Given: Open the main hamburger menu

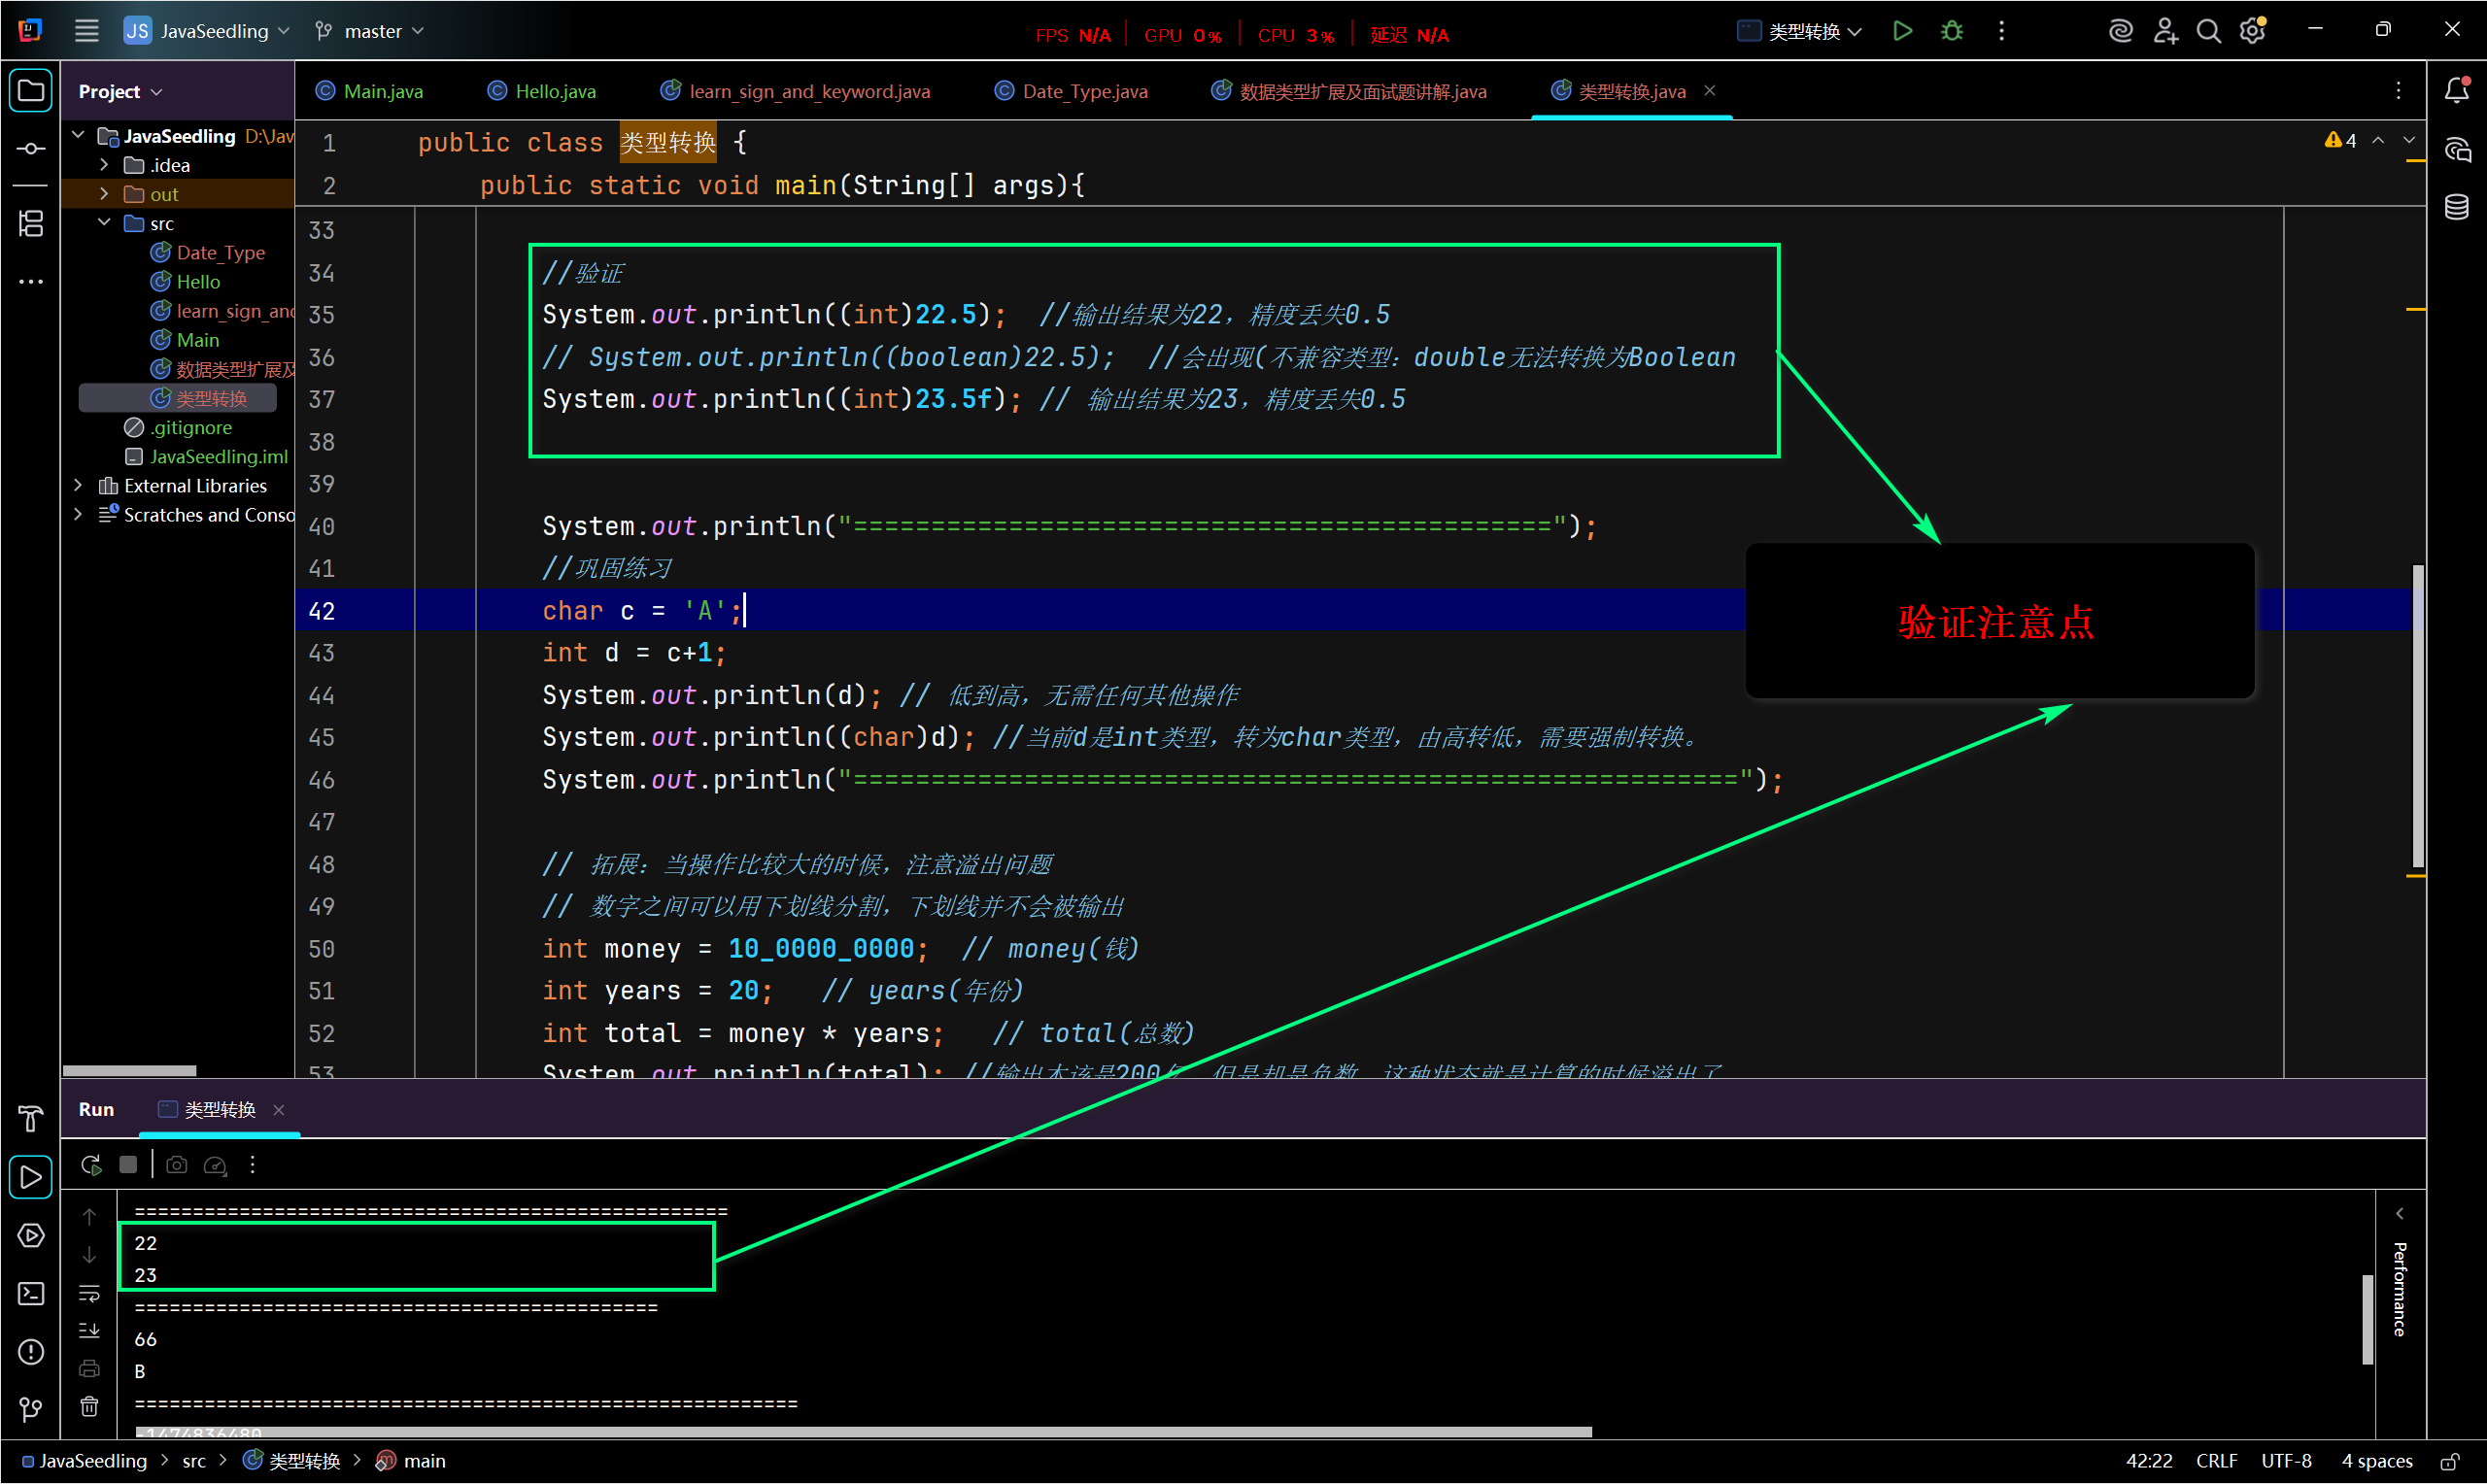Looking at the screenshot, I should click(x=87, y=31).
